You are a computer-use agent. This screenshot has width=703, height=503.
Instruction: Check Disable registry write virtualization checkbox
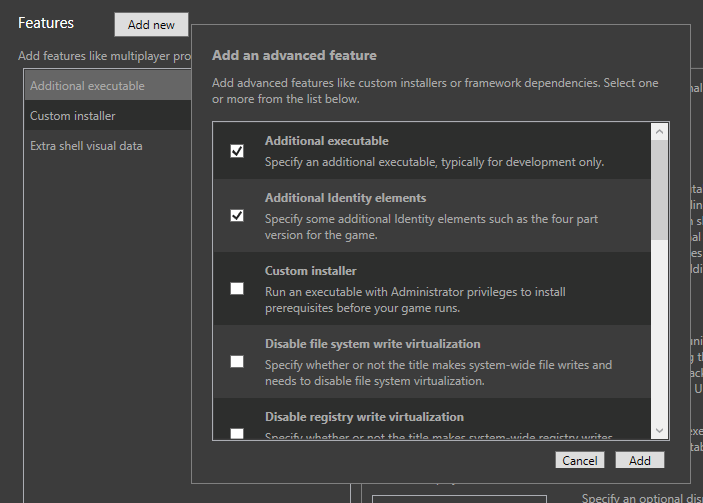tap(237, 434)
